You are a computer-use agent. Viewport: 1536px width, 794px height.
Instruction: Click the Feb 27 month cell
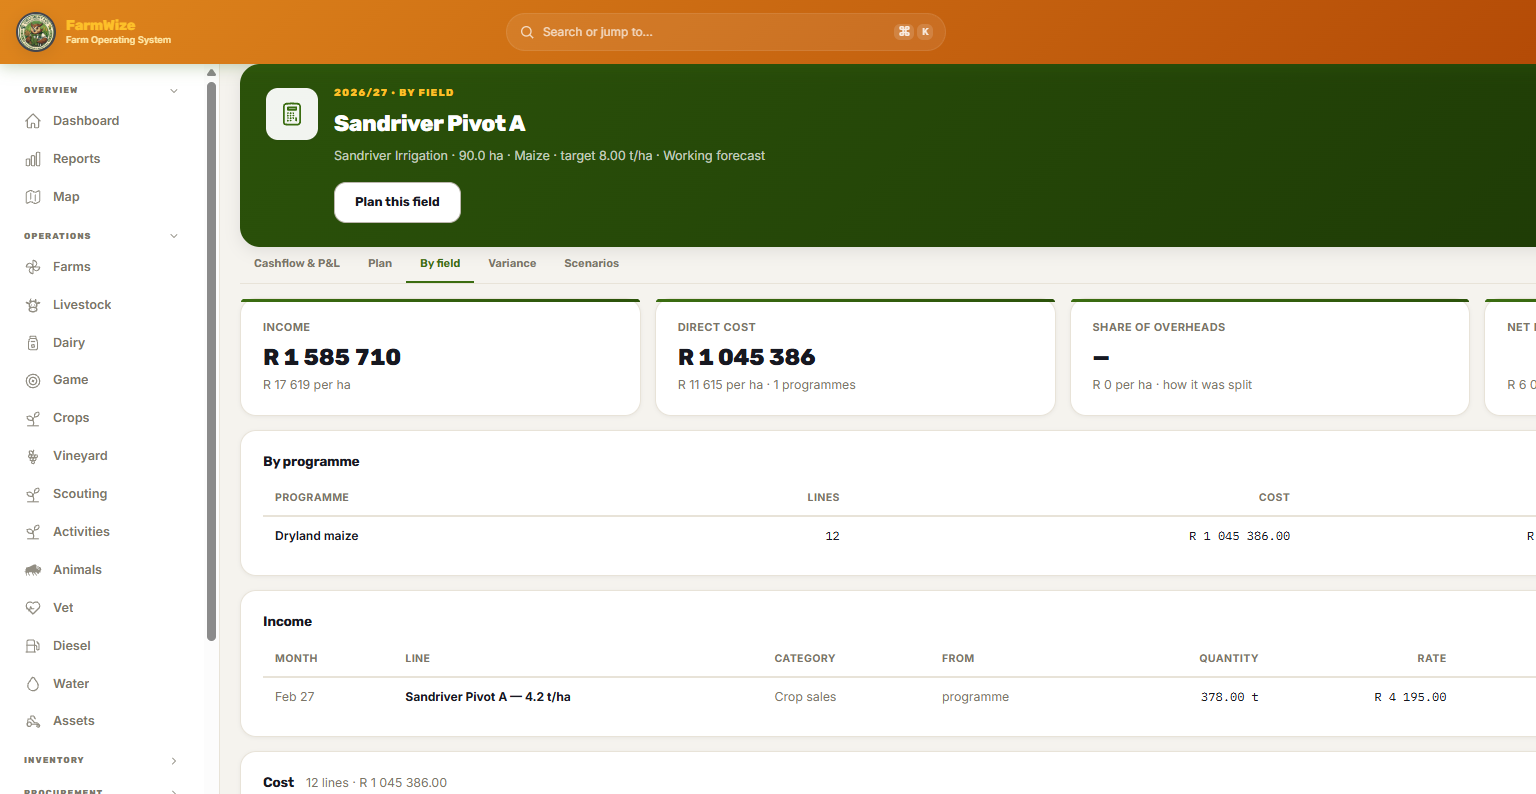[295, 697]
